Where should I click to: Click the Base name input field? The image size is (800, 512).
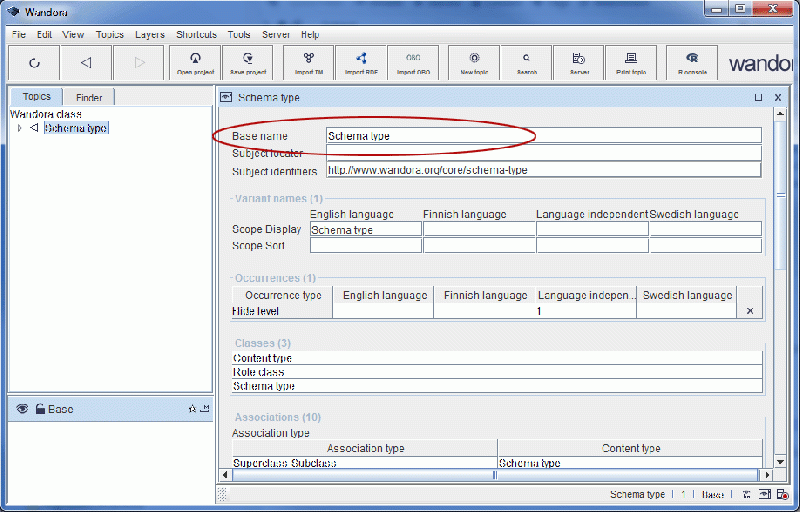[543, 135]
